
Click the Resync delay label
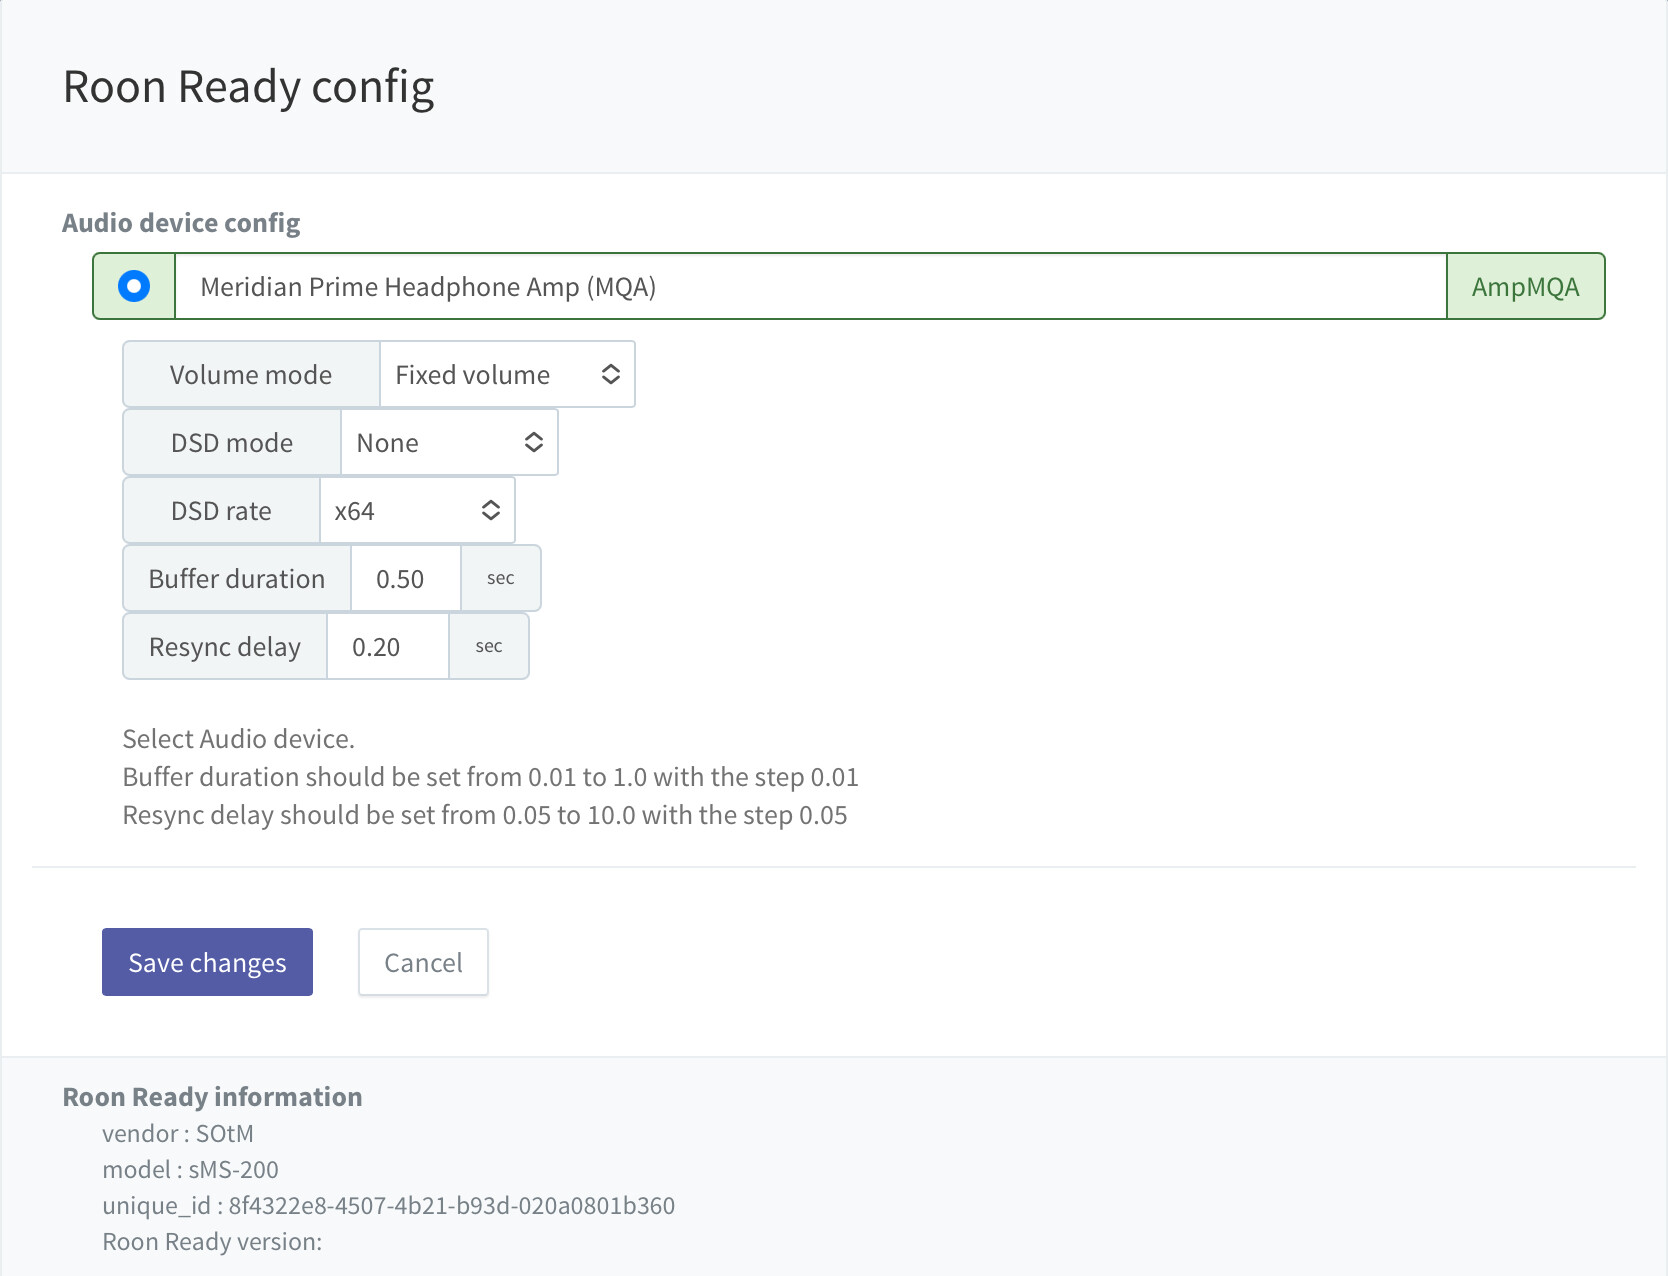click(x=225, y=646)
